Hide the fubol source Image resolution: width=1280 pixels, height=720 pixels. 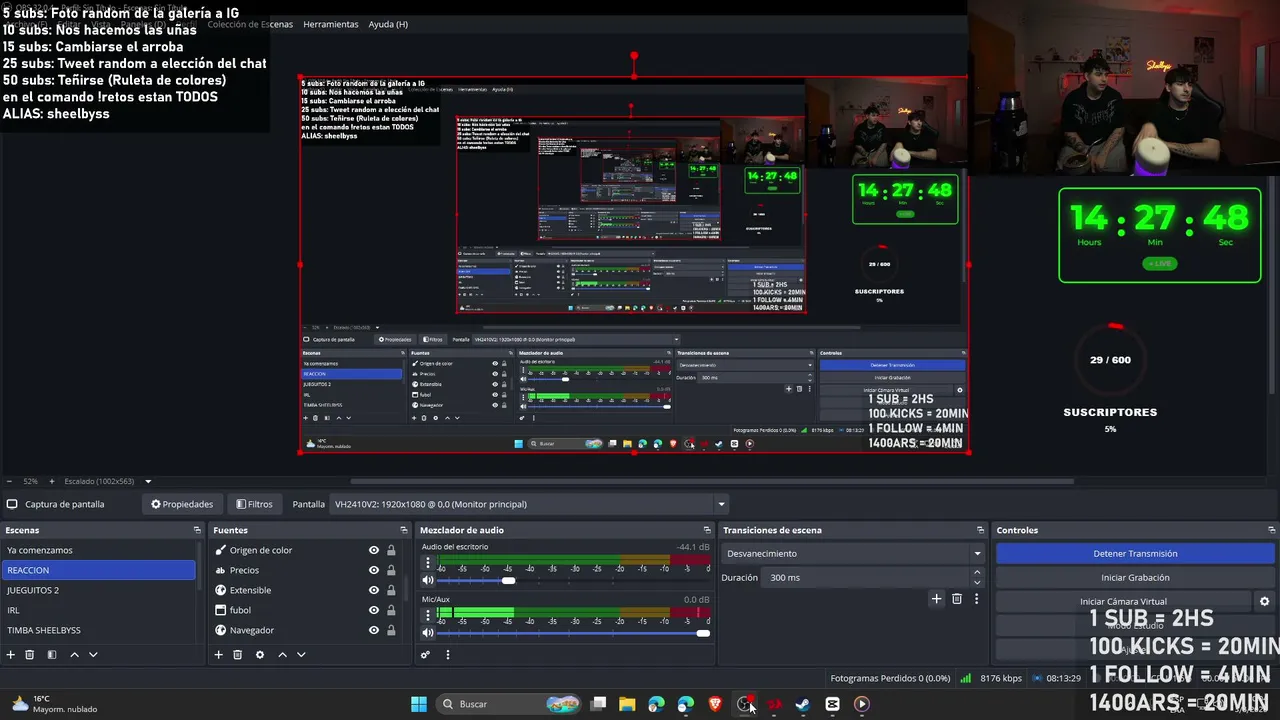pyautogui.click(x=374, y=610)
